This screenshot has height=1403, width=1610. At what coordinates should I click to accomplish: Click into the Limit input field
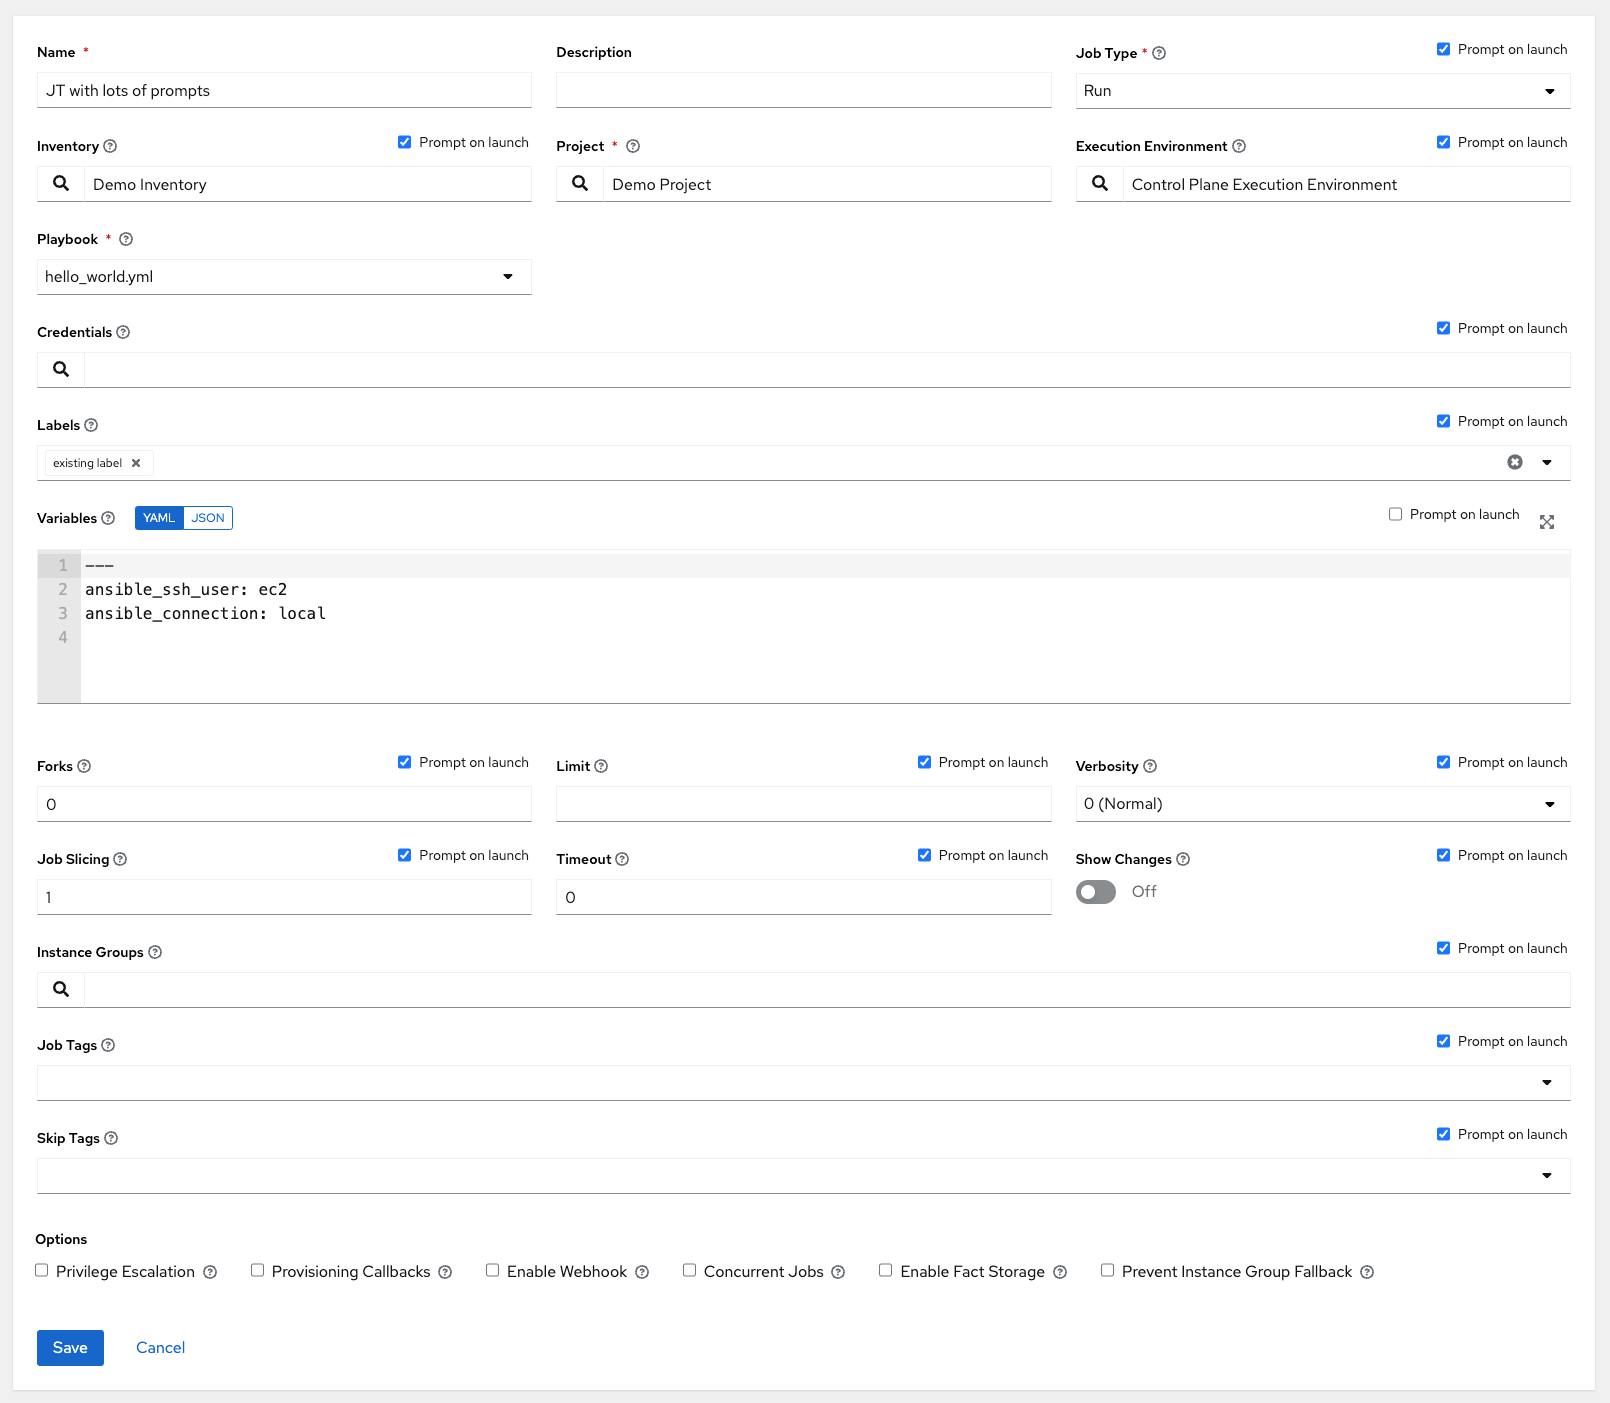coord(800,803)
